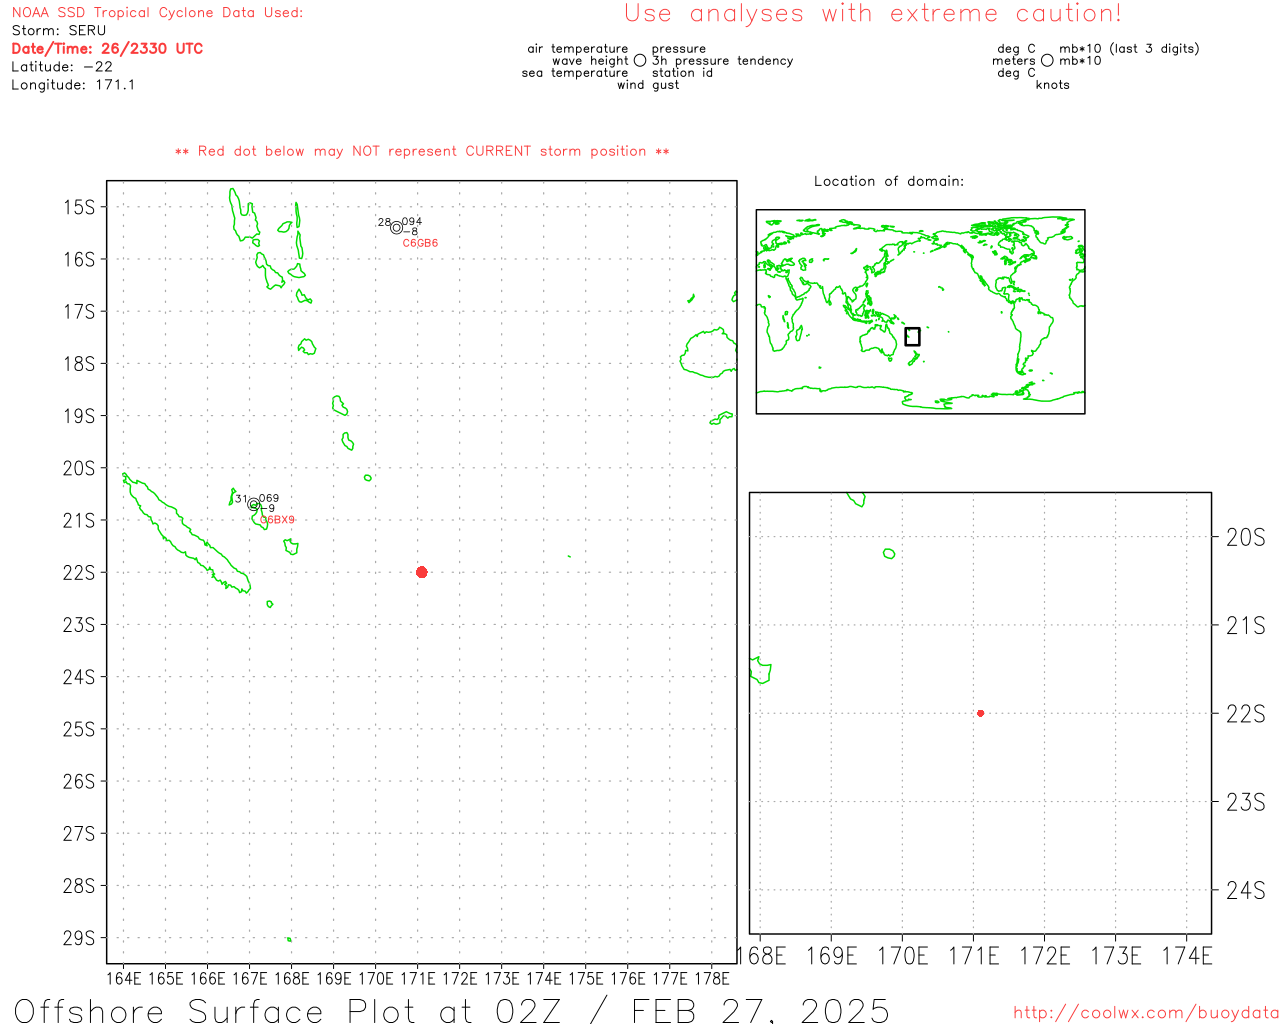
Task: Click the 'Longitude: 171.1' text
Action: pos(73,85)
